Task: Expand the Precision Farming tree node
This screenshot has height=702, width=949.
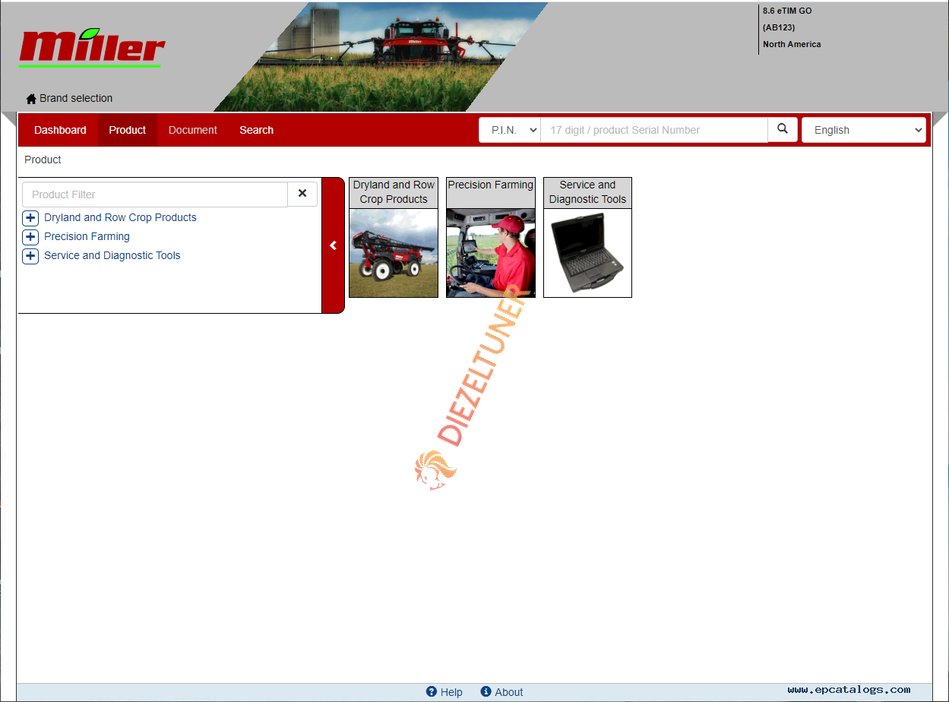Action: pyautogui.click(x=30, y=237)
